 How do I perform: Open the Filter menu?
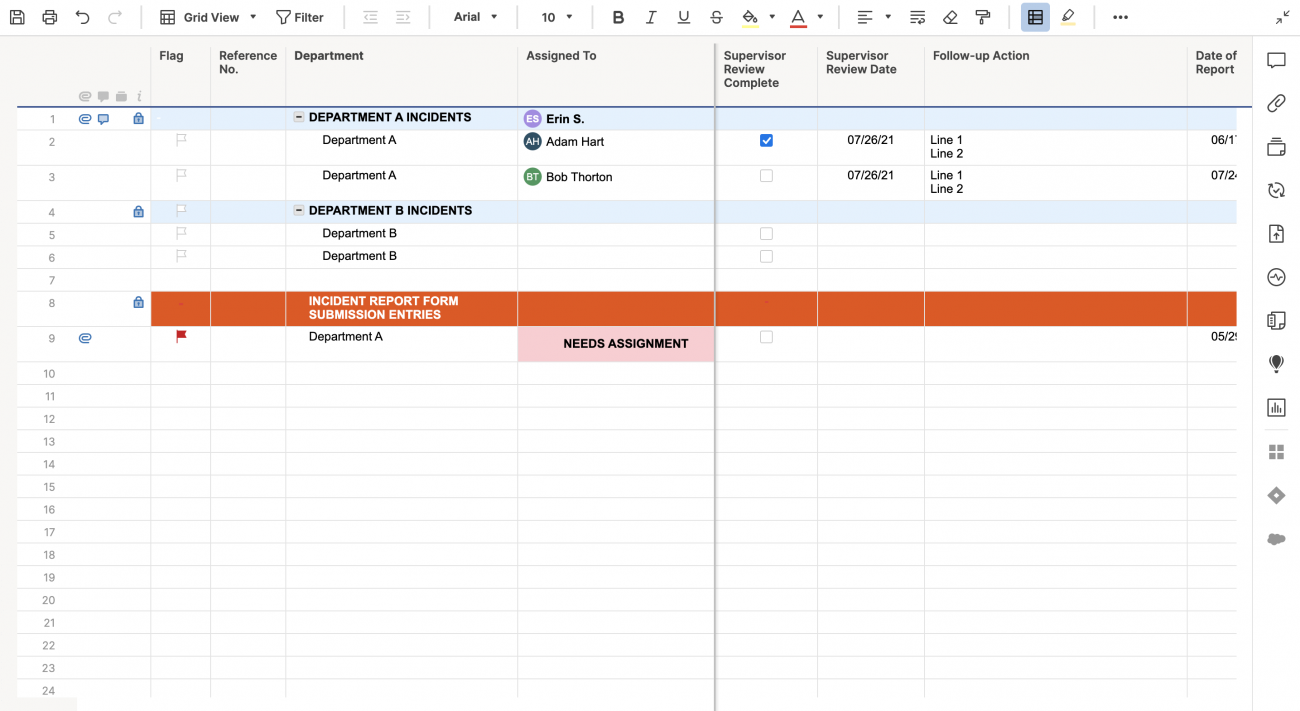pyautogui.click(x=301, y=17)
